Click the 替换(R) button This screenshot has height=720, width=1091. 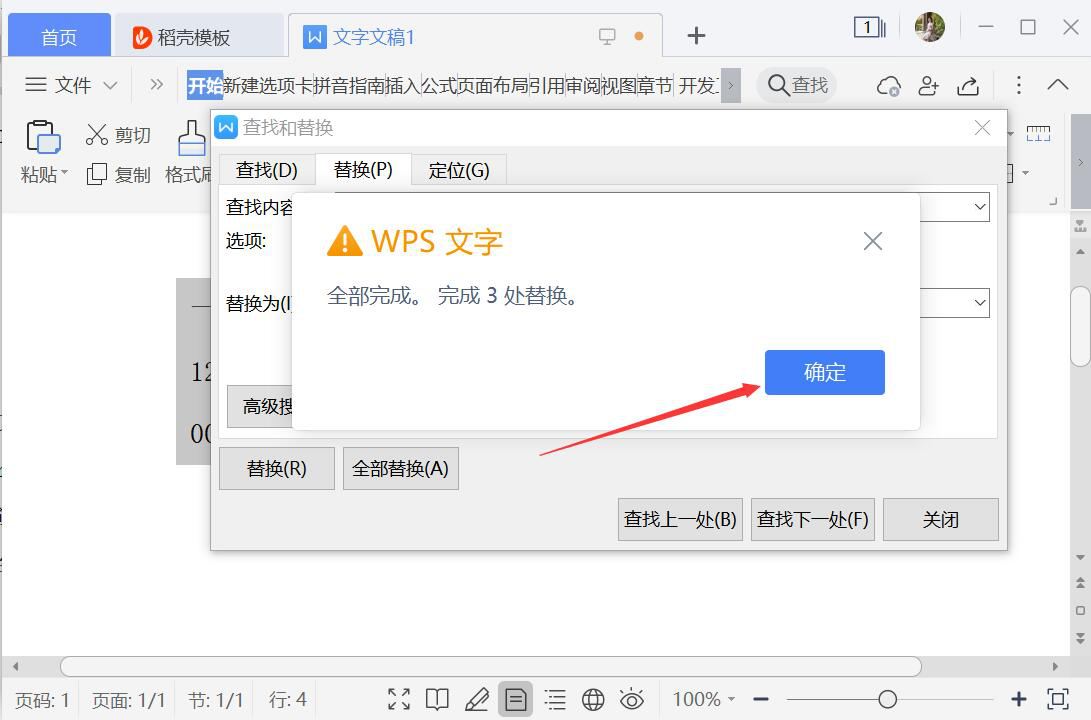click(x=277, y=468)
